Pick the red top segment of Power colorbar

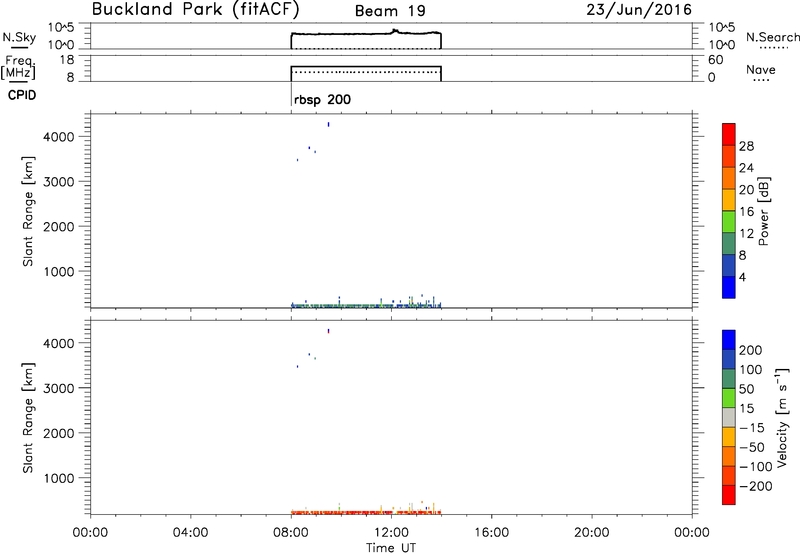(729, 134)
